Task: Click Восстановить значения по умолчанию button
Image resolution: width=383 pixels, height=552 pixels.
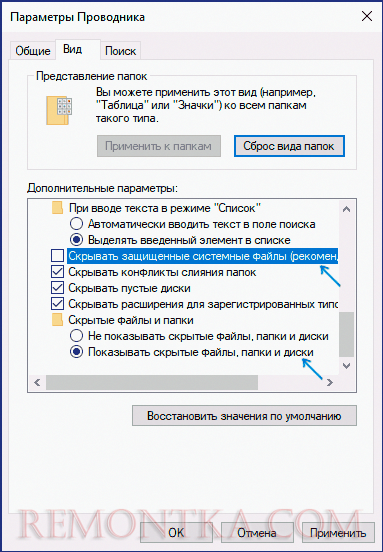Action: (244, 416)
